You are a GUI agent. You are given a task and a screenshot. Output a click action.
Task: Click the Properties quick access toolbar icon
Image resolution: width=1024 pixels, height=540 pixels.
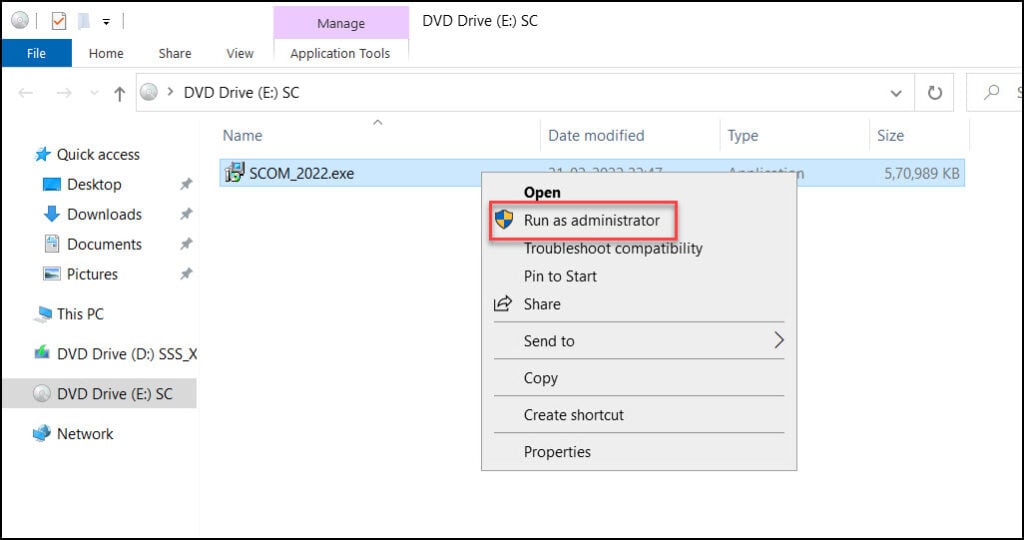tap(59, 21)
